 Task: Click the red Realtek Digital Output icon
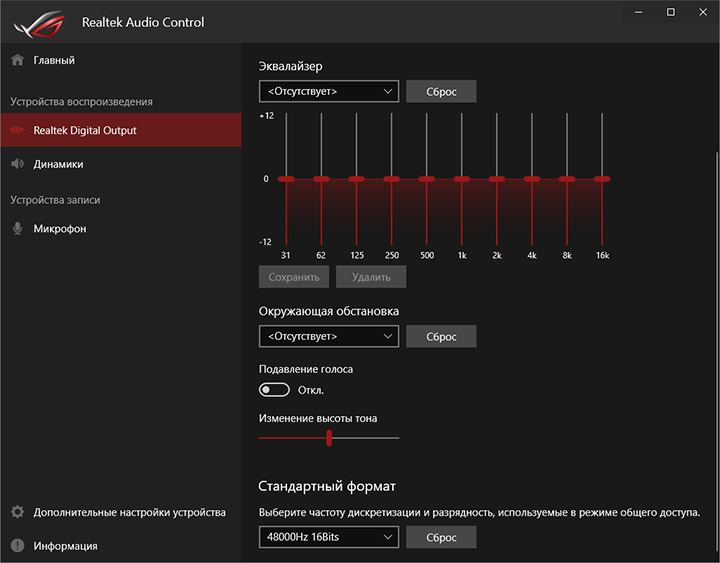coord(17,130)
